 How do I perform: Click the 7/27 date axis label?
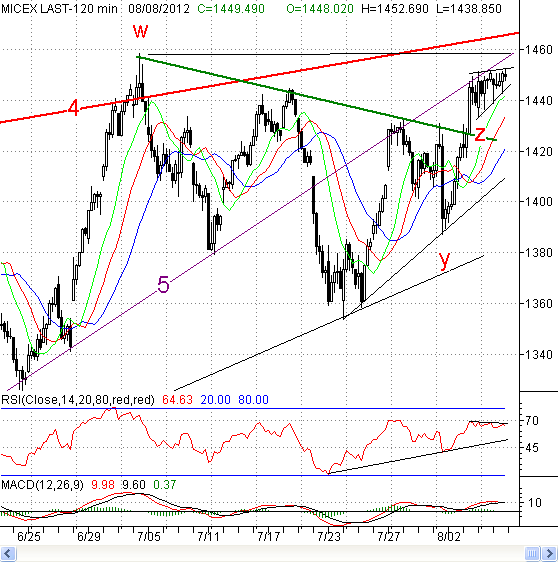click(x=389, y=537)
